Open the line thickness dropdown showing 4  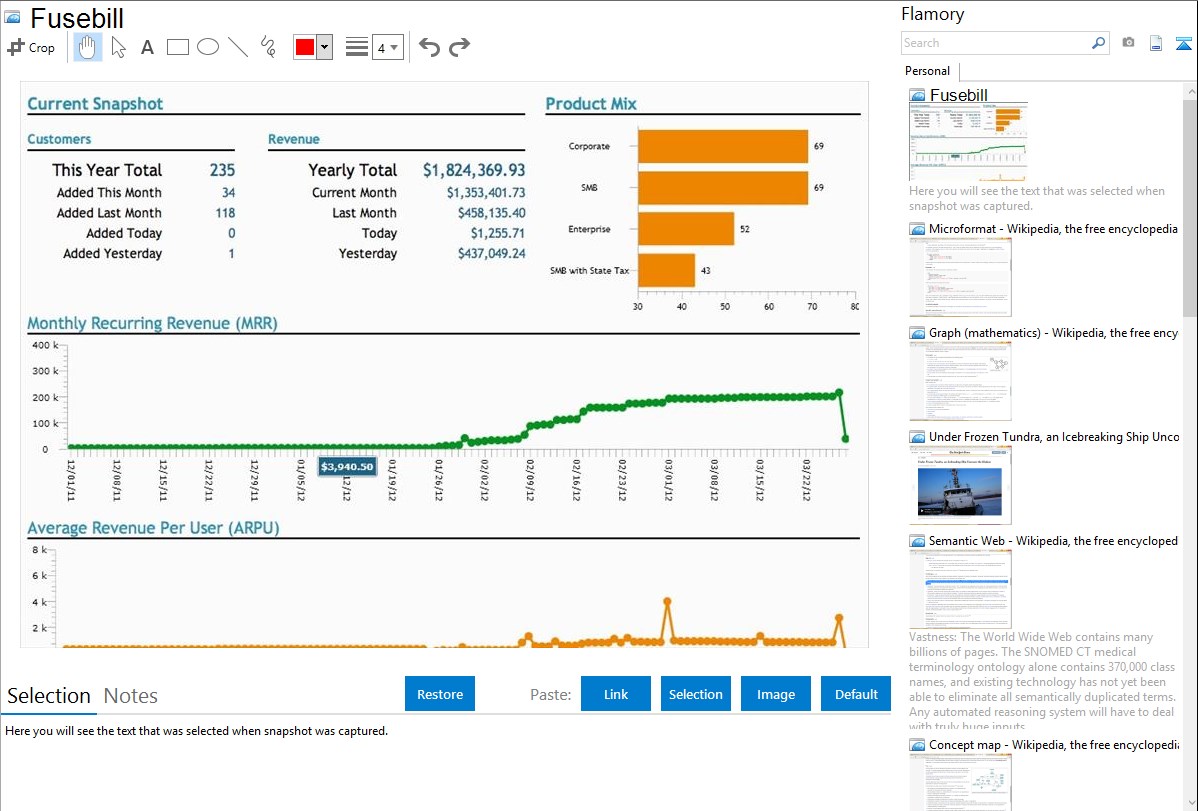point(388,47)
